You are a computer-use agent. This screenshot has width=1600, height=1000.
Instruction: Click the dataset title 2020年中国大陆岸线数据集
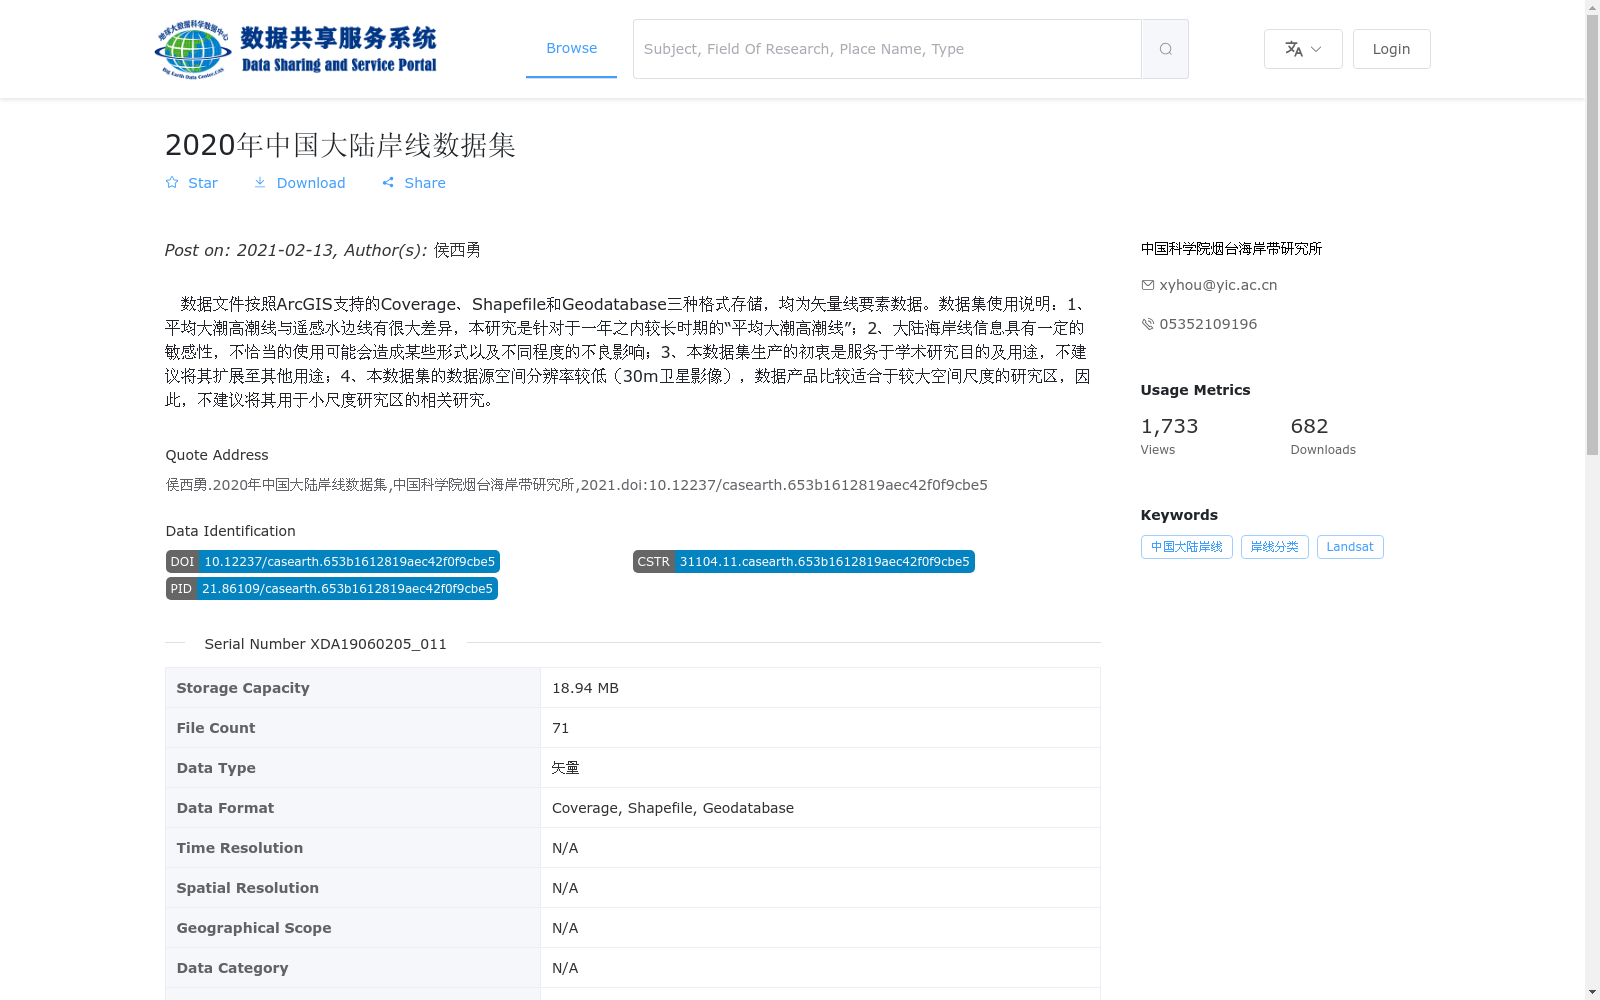point(340,145)
